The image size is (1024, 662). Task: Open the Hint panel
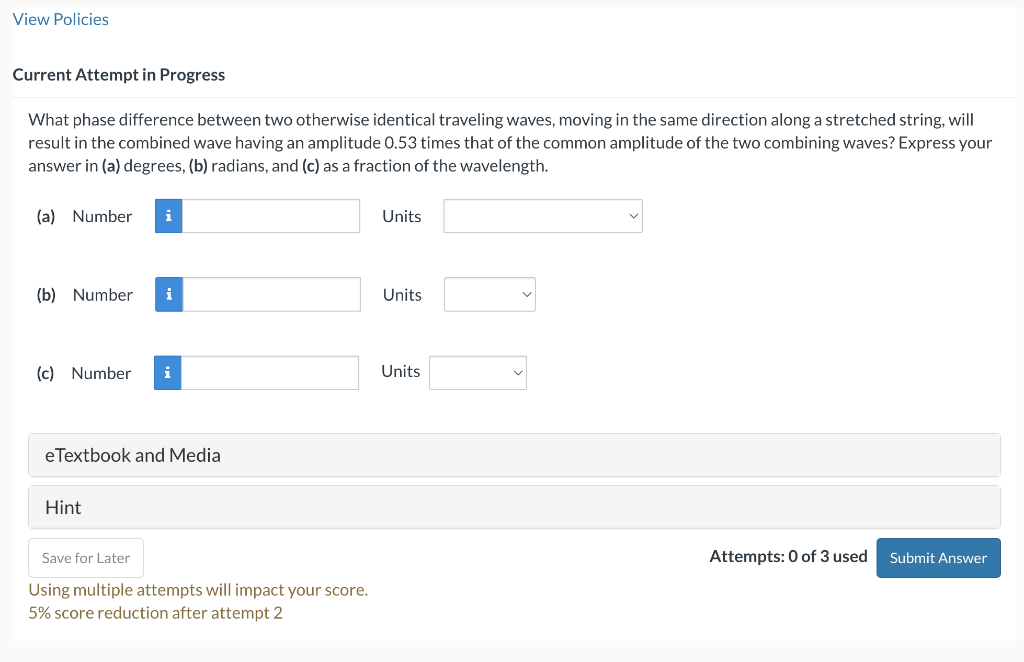514,507
